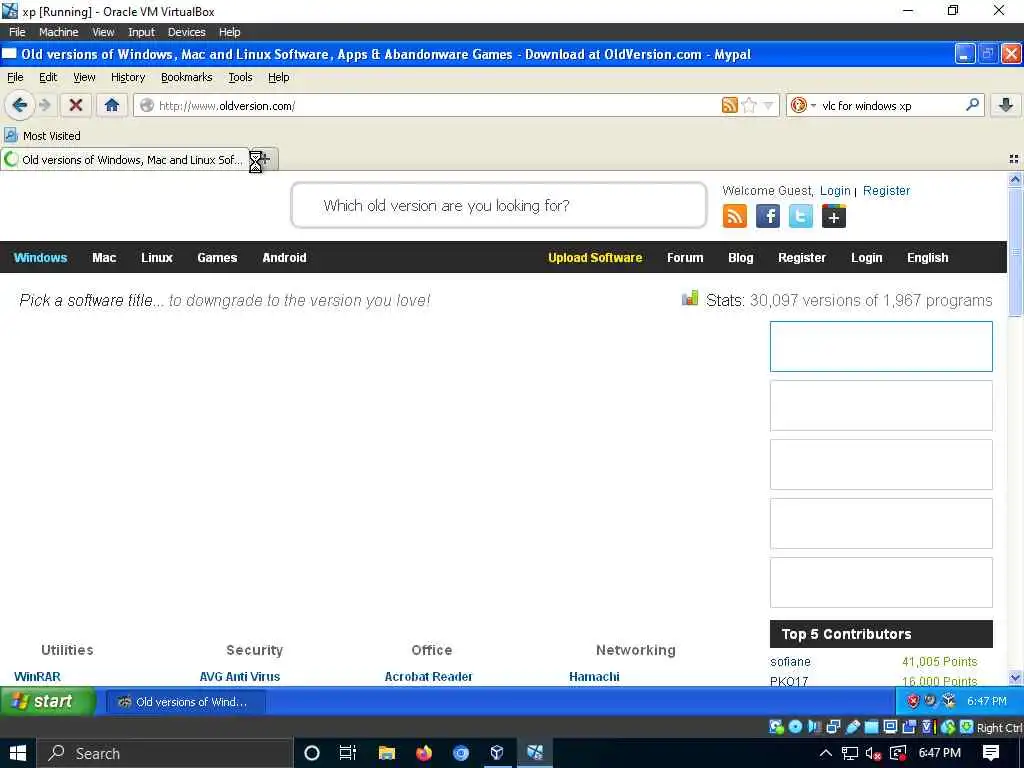Click contributor name sofiane
The height and width of the screenshot is (768, 1024).
point(790,662)
